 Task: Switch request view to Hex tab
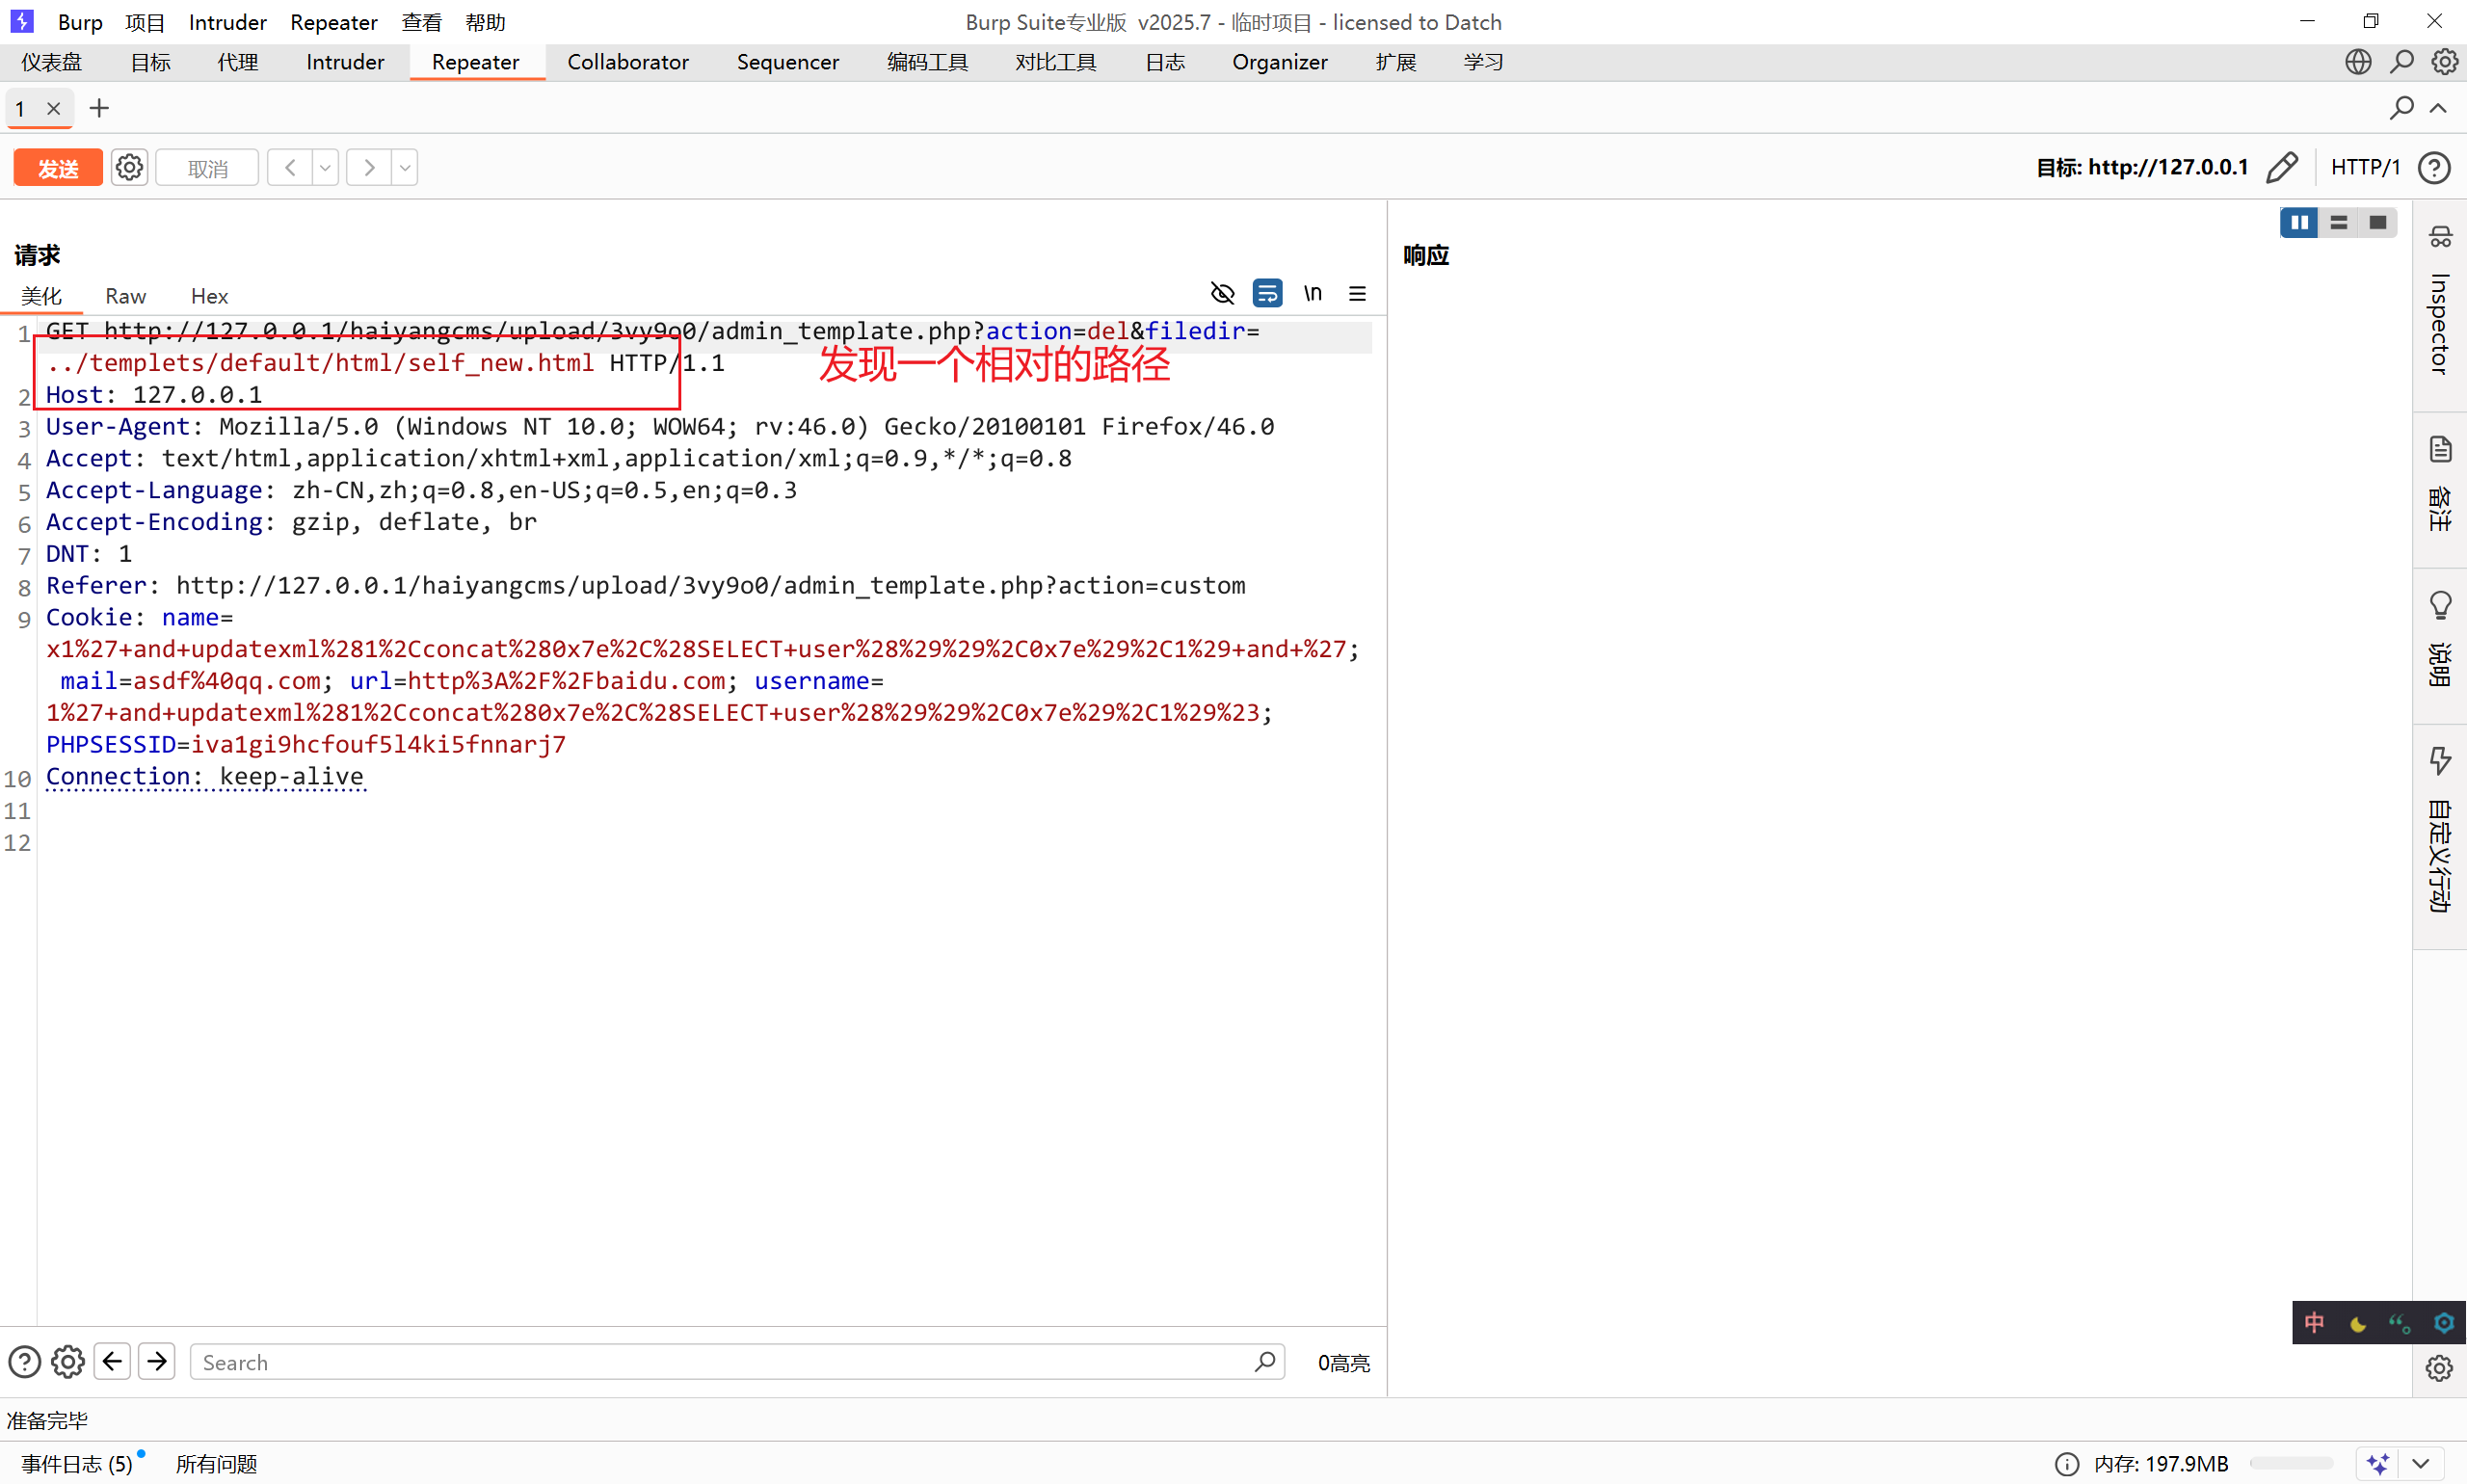[x=209, y=296]
